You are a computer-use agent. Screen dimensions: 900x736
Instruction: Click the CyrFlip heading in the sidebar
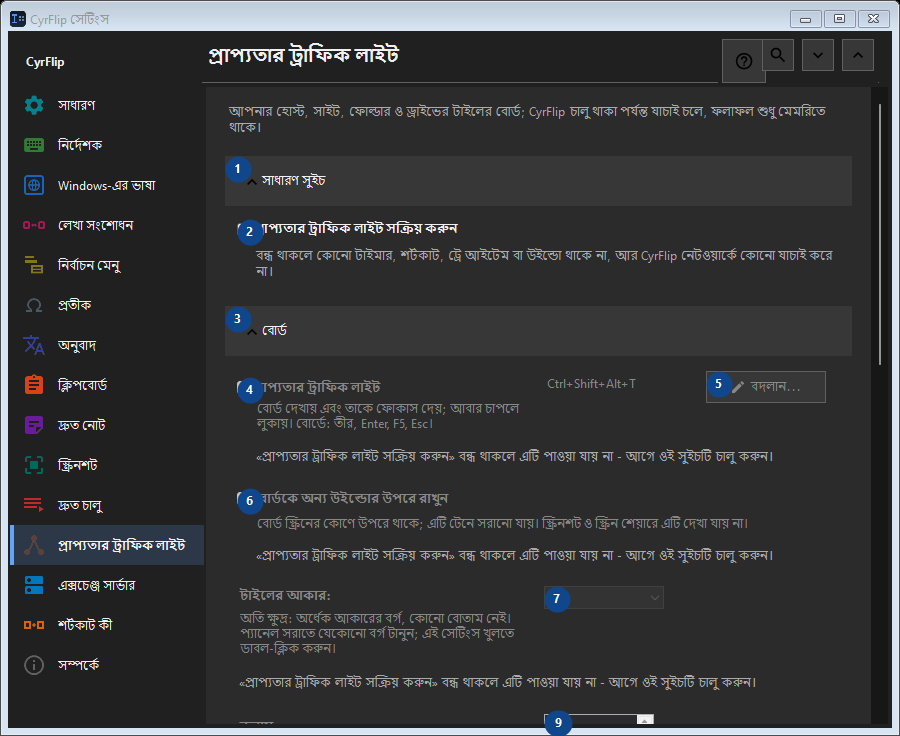tap(45, 62)
